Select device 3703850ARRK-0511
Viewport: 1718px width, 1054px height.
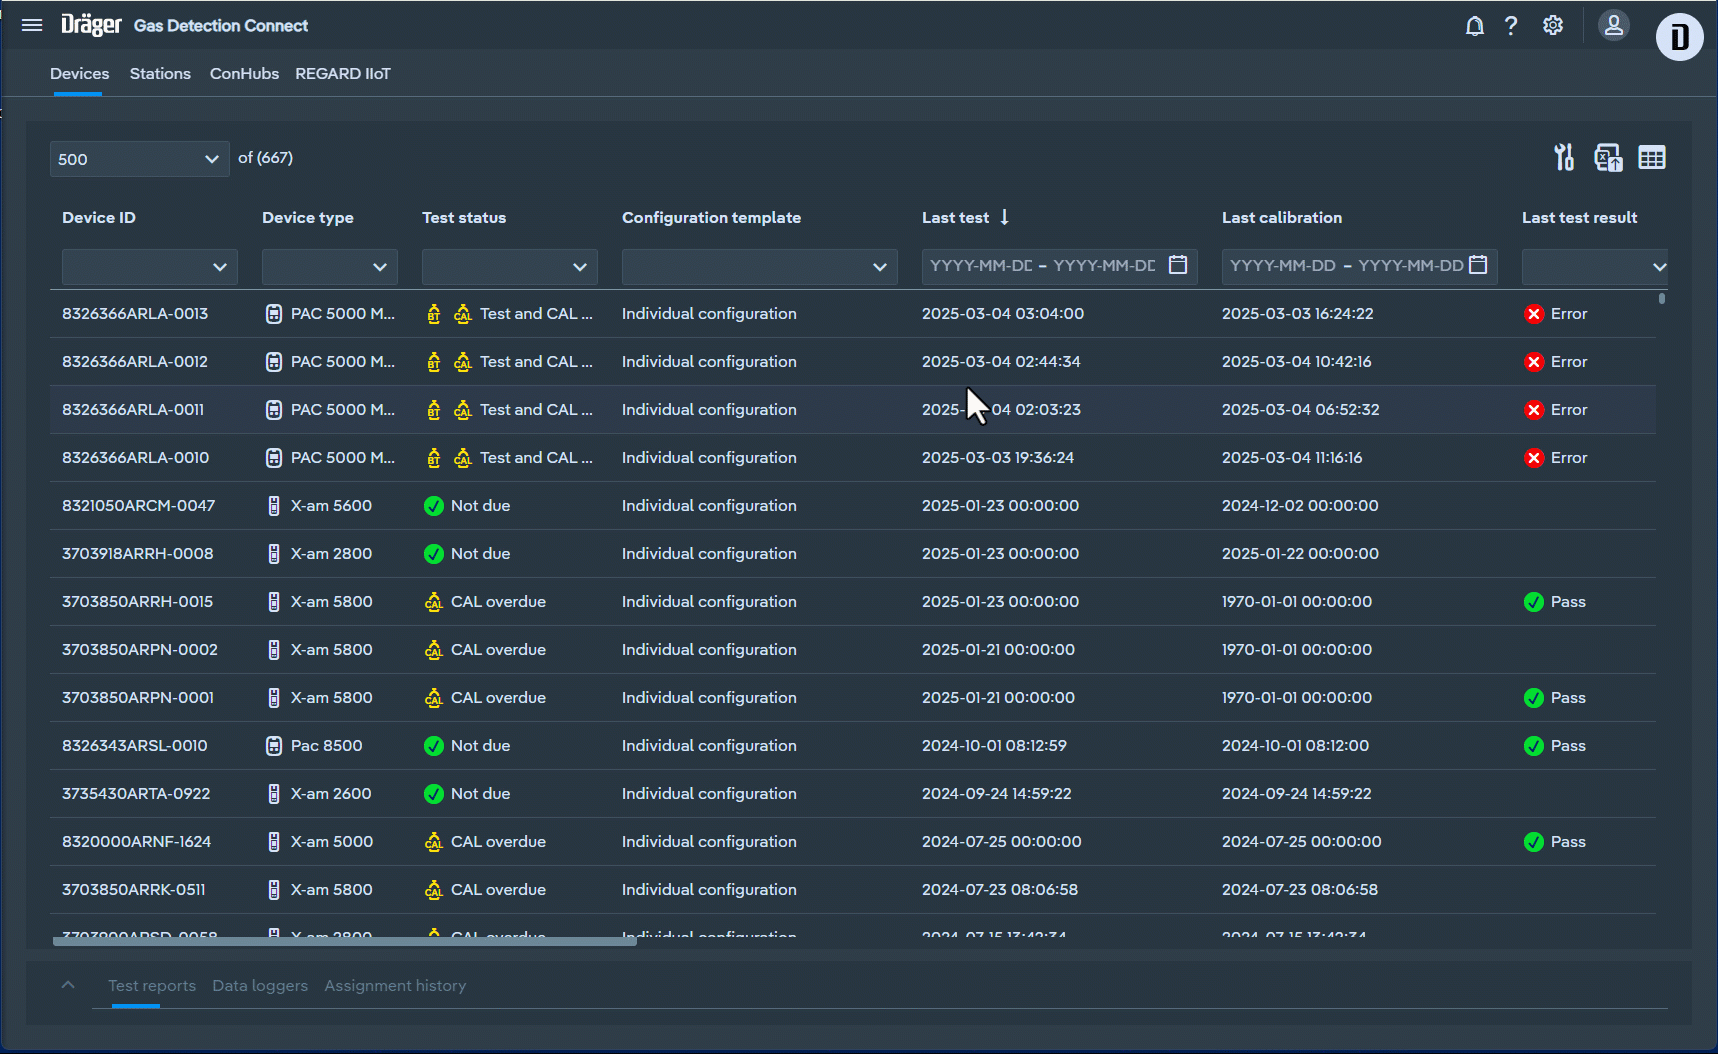pyautogui.click(x=134, y=890)
